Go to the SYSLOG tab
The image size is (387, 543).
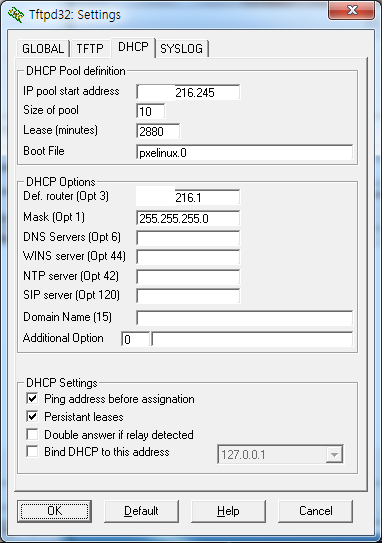181,48
